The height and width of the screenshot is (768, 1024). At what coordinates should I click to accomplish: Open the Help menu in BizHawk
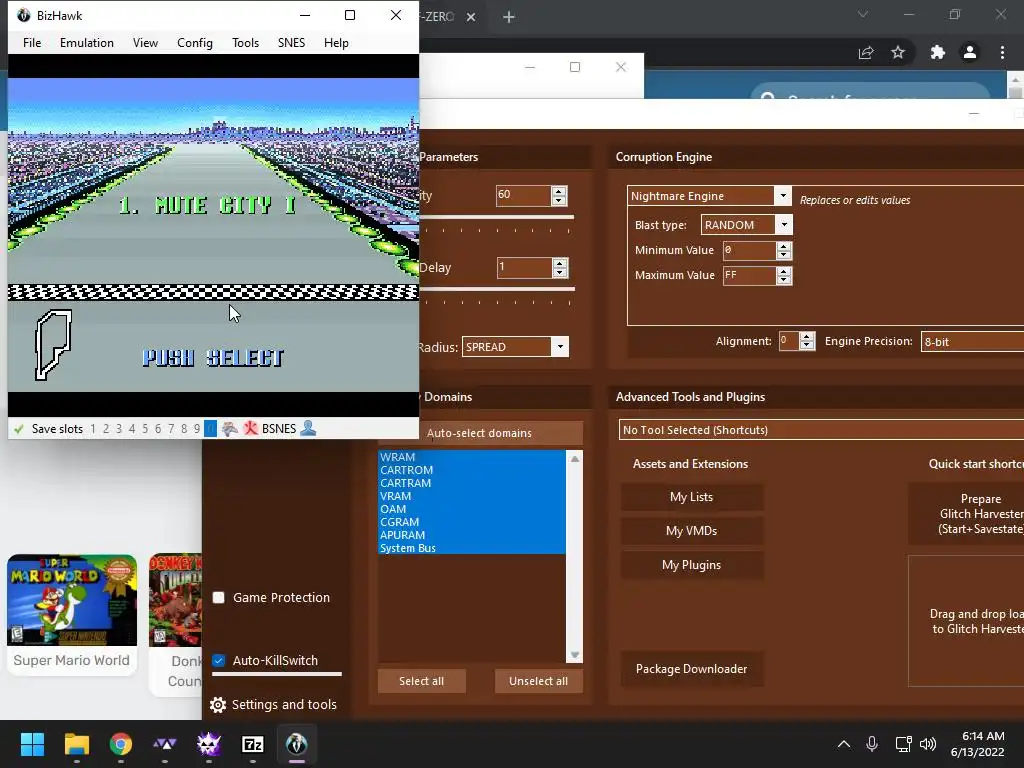point(336,42)
